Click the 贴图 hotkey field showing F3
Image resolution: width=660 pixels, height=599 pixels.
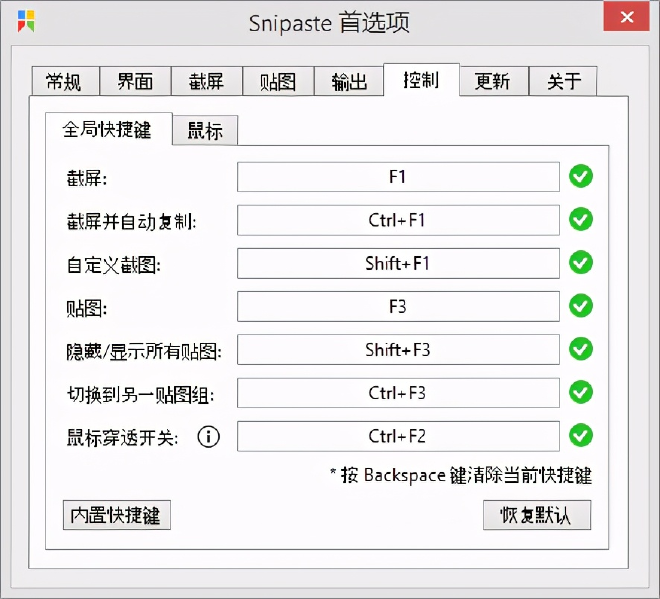pyautogui.click(x=398, y=306)
